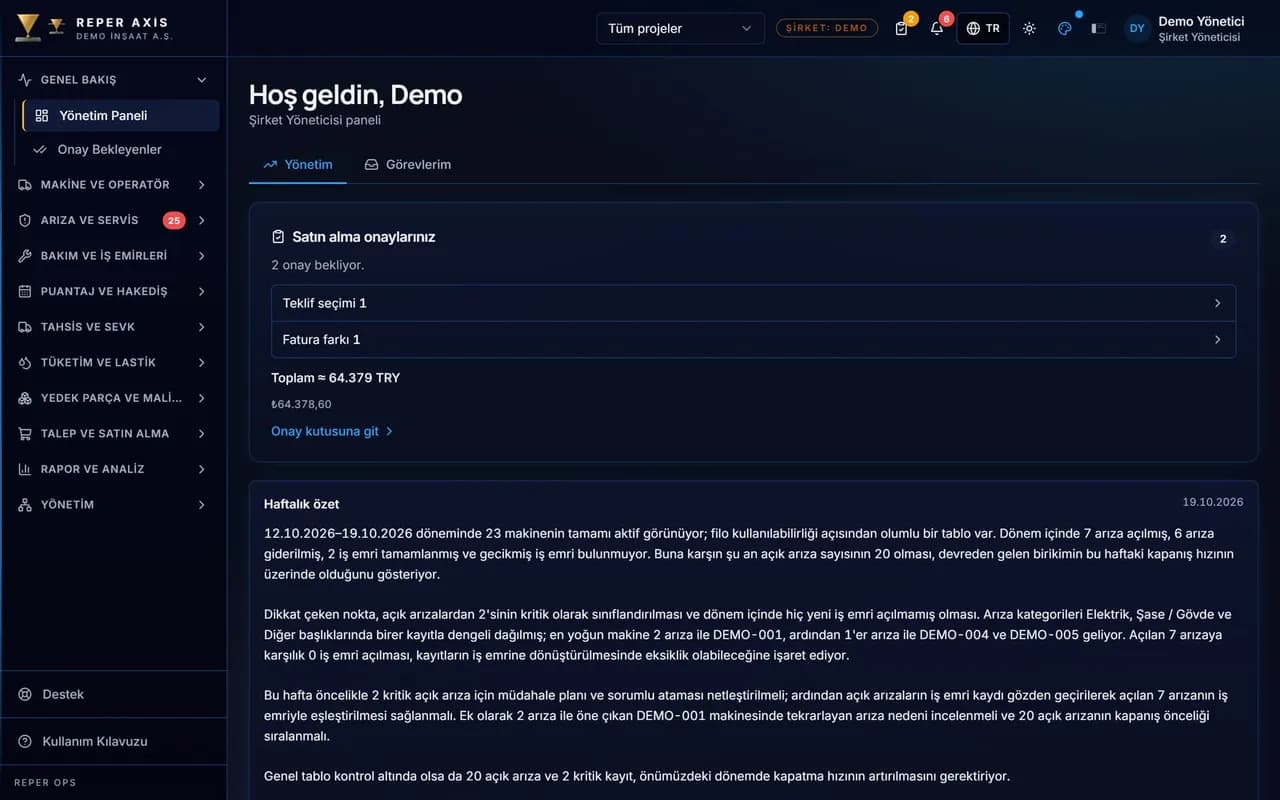This screenshot has width=1280, height=800.
Task: Switch to the Görevlerim tab
Action: point(408,164)
